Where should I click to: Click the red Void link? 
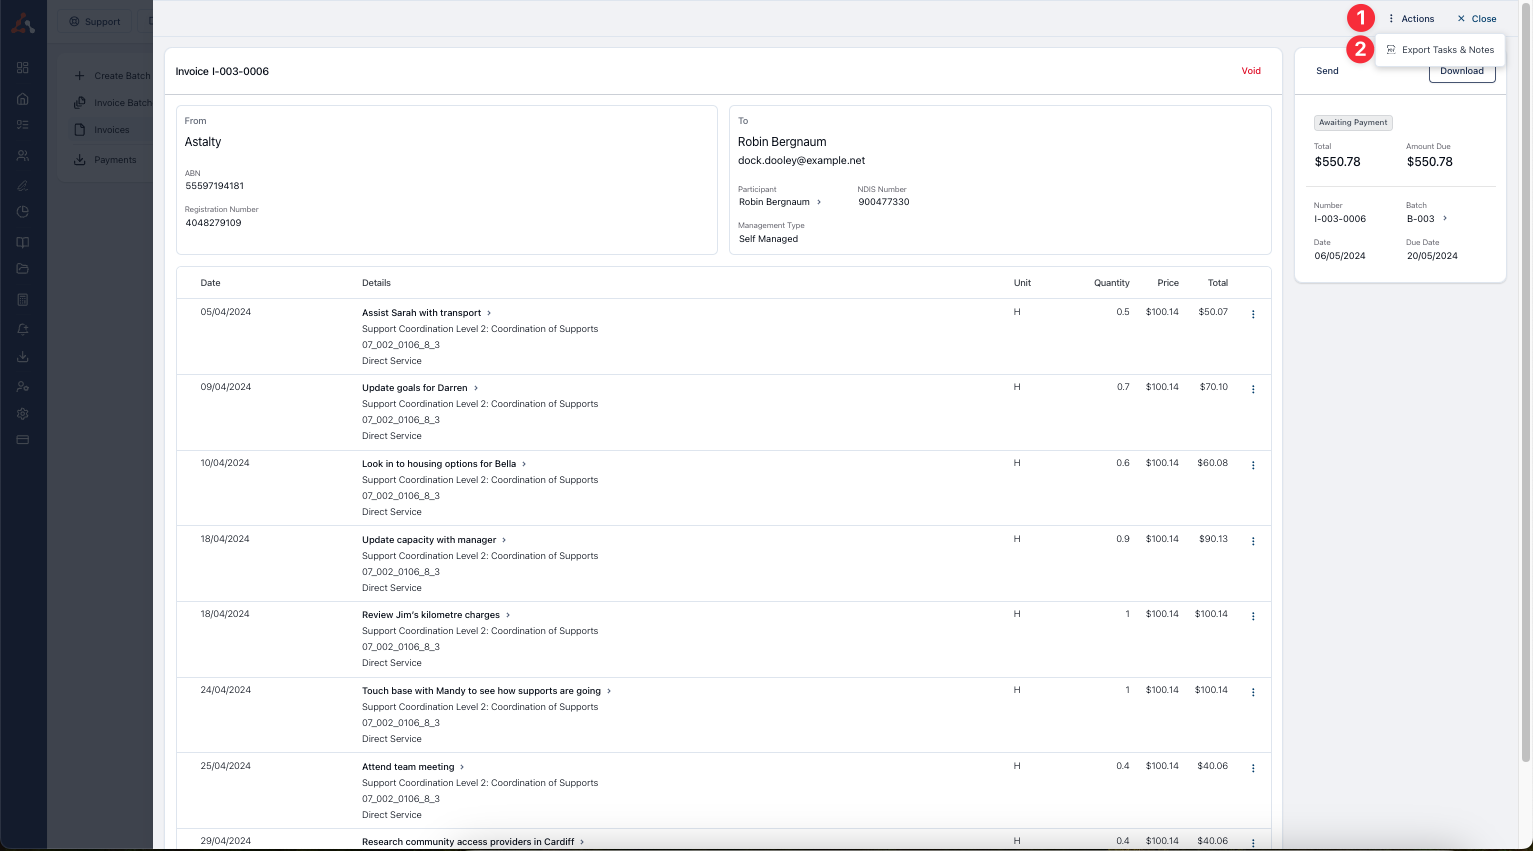tap(1251, 71)
